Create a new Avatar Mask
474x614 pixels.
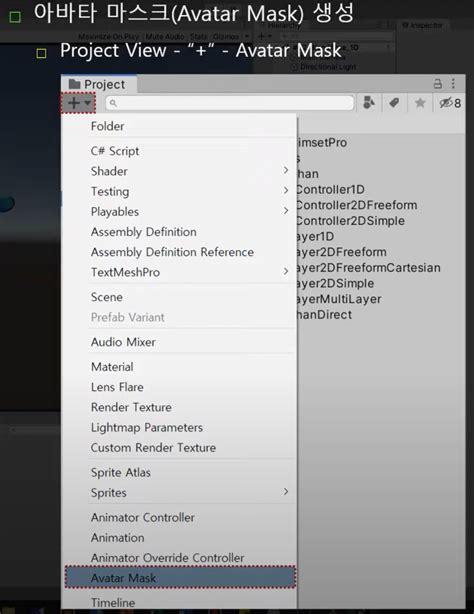pos(180,578)
